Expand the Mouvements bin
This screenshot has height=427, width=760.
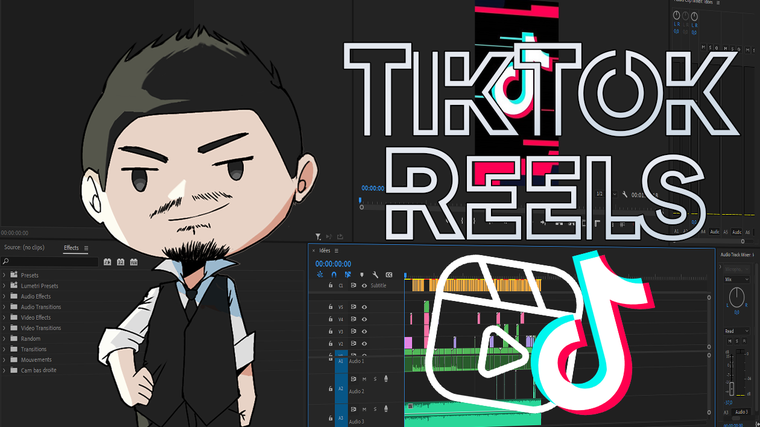pyautogui.click(x=4, y=360)
